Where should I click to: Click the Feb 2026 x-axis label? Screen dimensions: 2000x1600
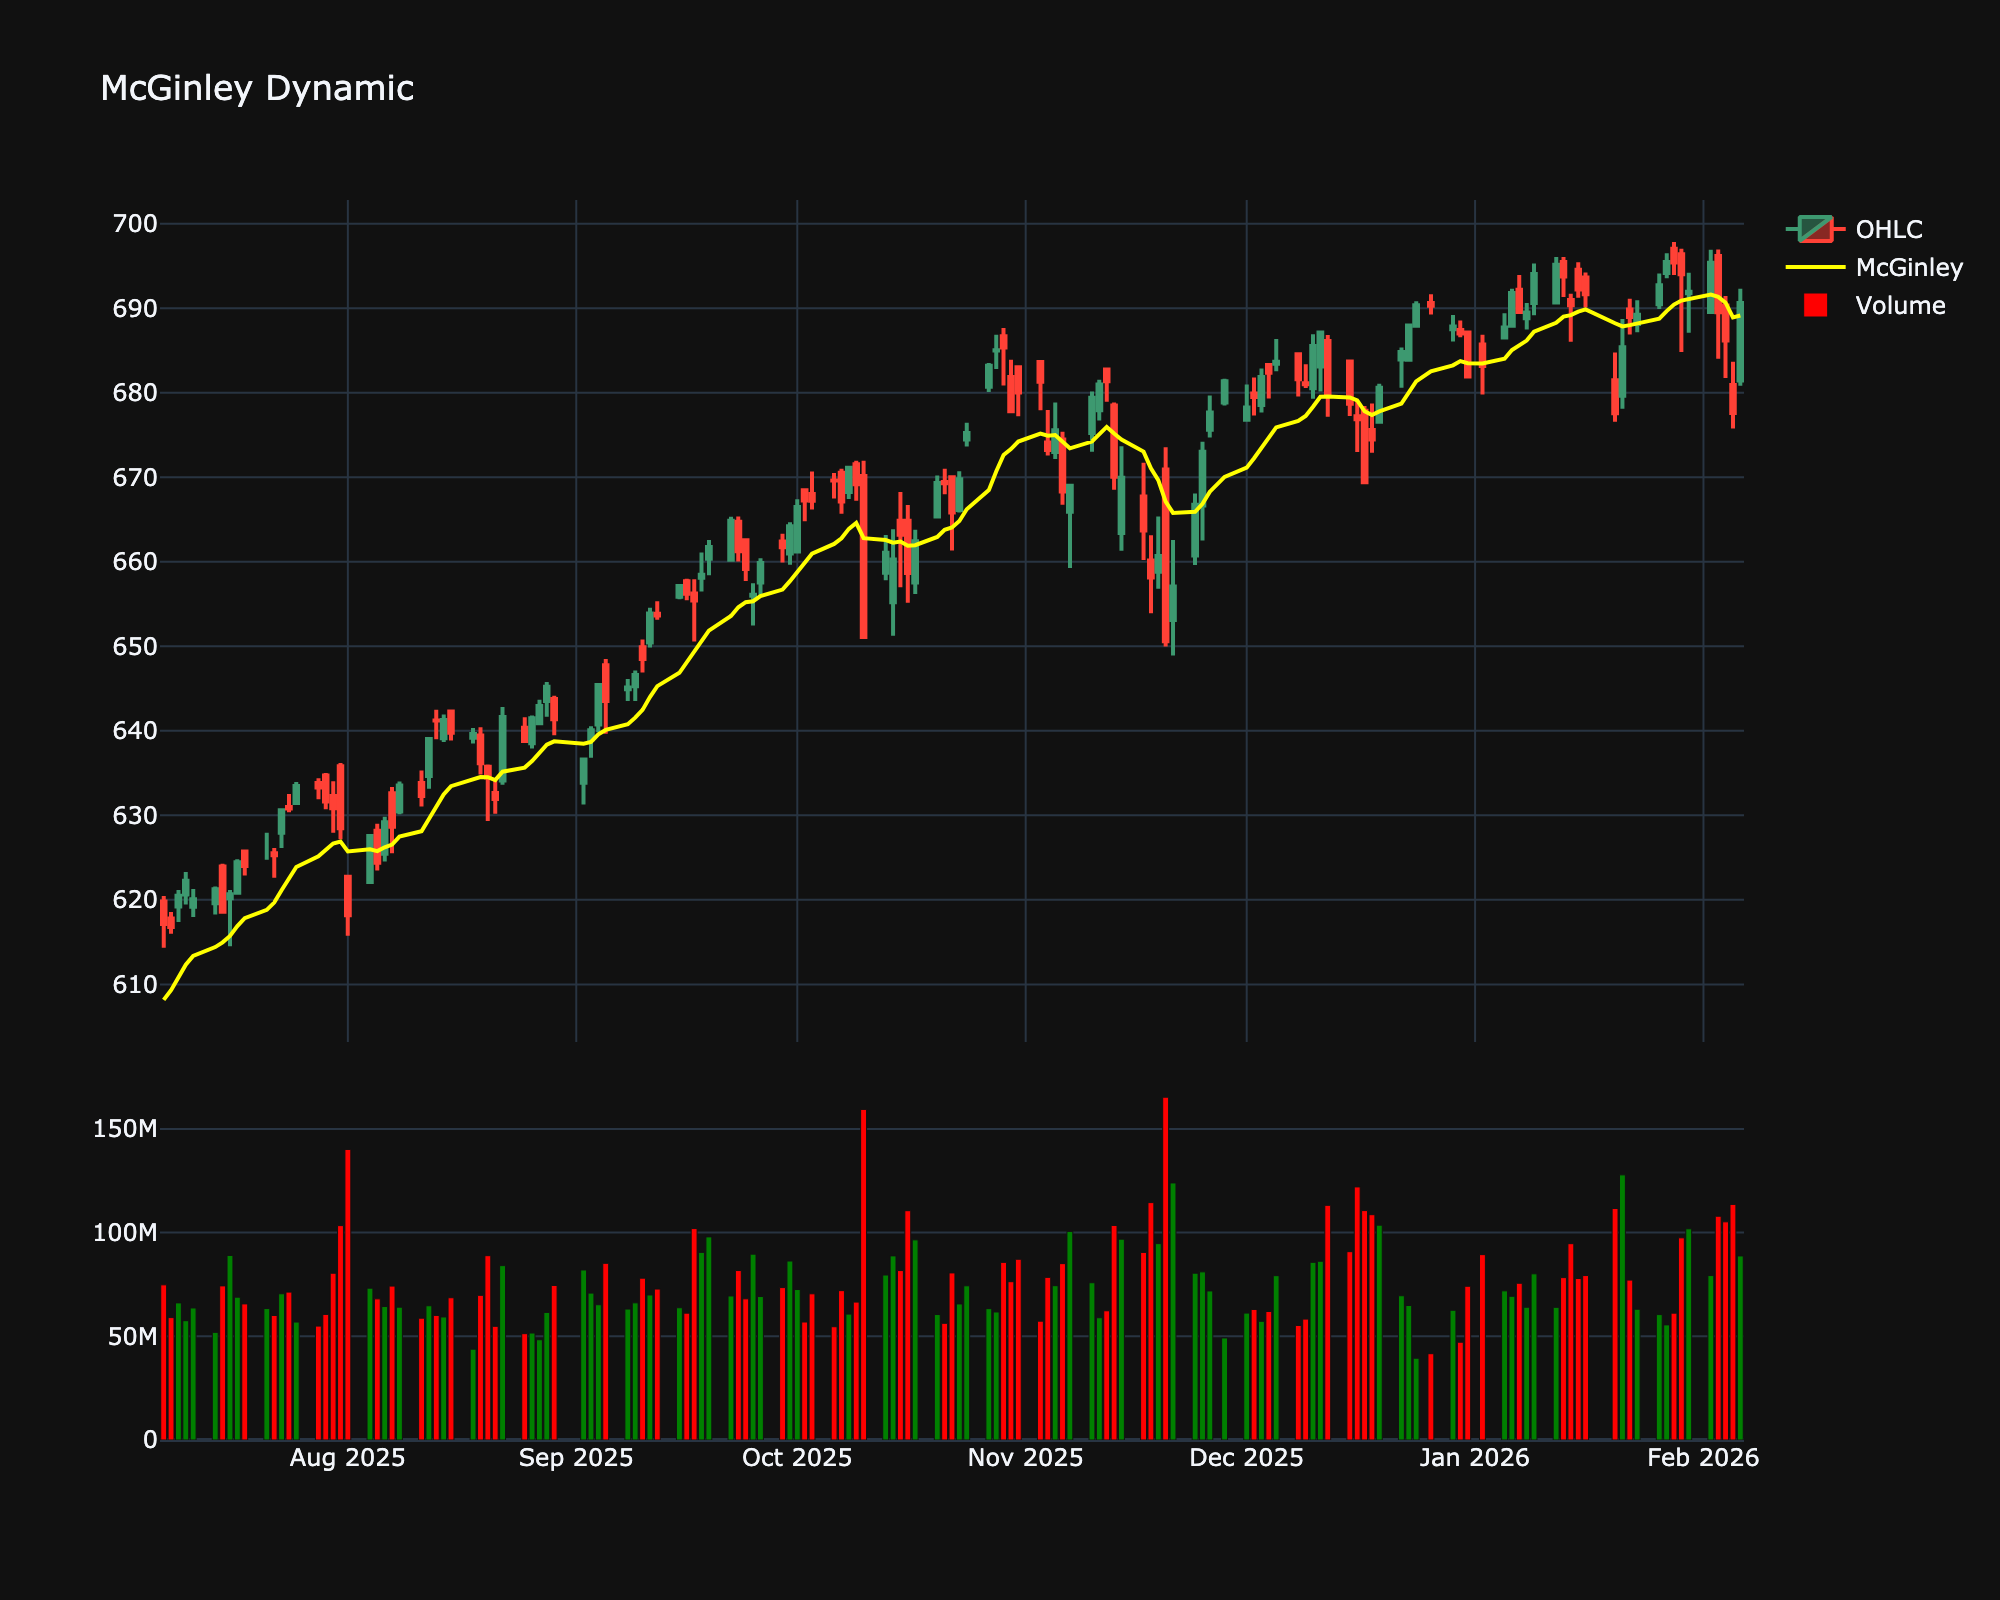(1703, 1458)
